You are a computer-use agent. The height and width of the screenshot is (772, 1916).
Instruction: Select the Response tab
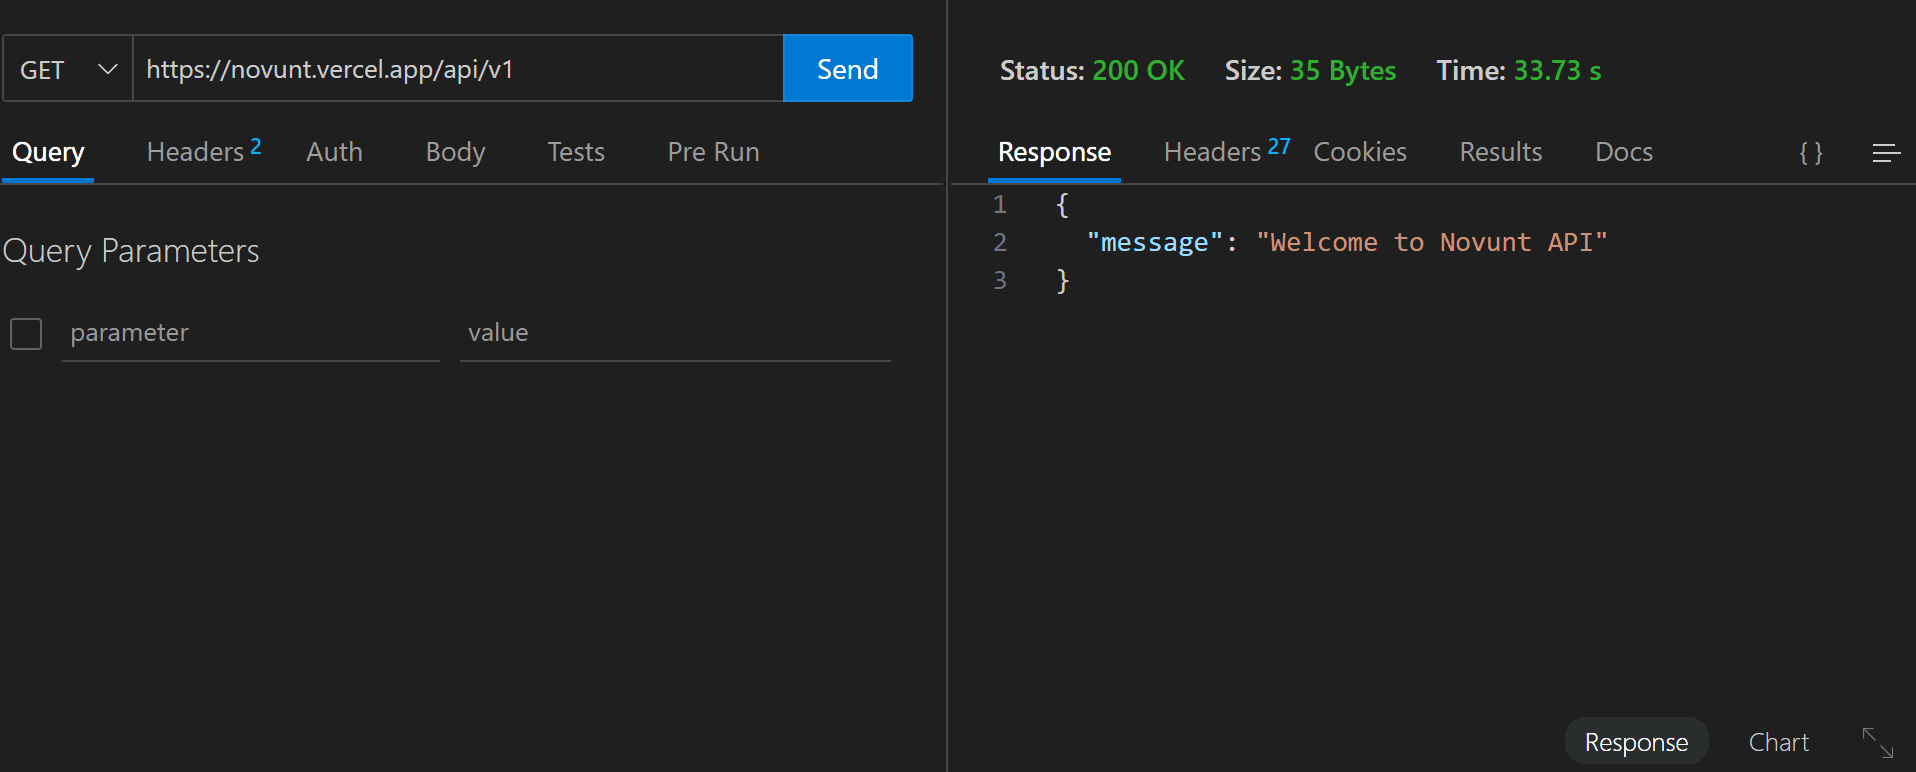(x=1054, y=152)
